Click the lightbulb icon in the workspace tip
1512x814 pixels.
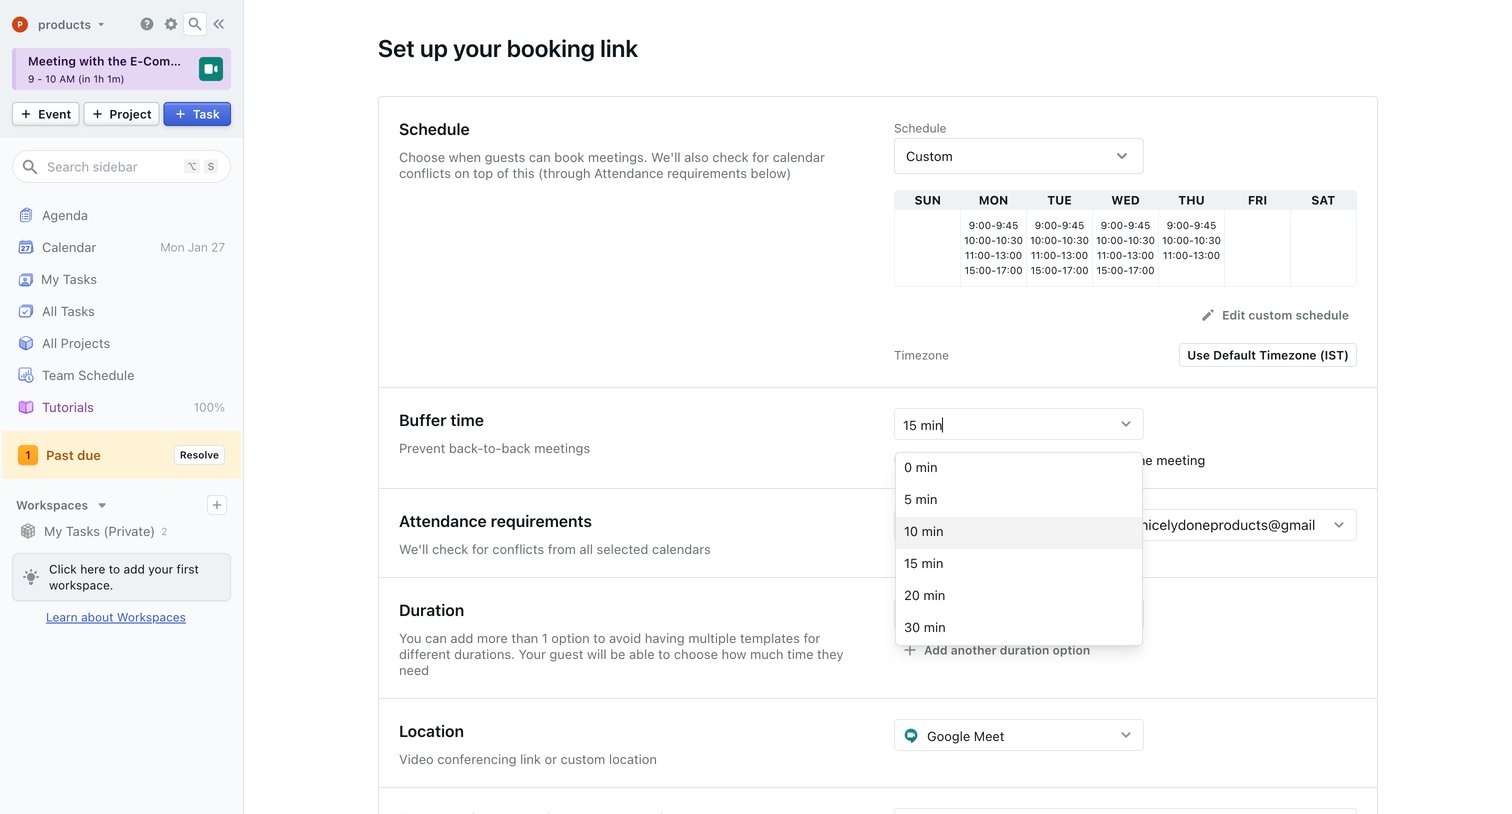31,577
